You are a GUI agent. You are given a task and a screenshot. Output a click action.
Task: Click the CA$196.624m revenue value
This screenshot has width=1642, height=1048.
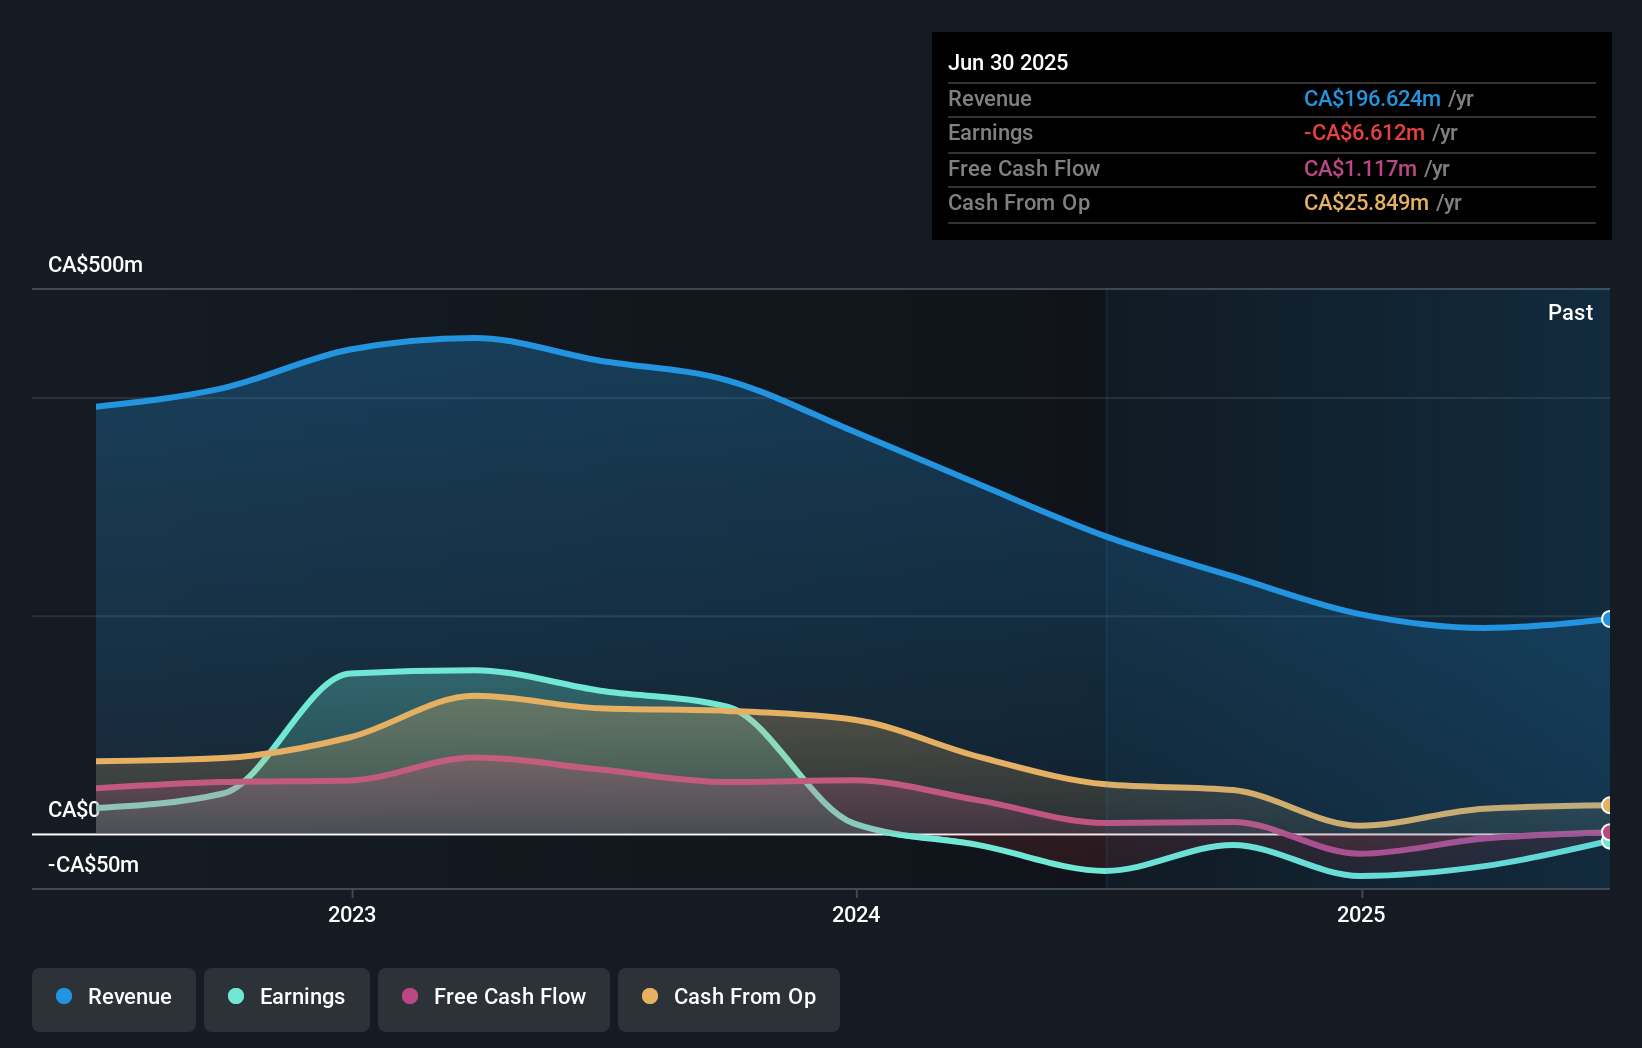[1372, 98]
